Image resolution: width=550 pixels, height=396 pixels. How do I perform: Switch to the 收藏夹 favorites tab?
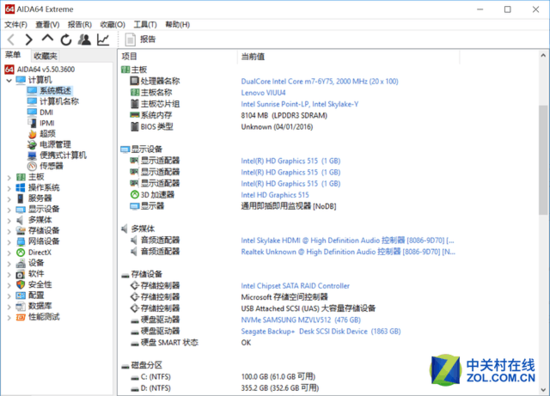pyautogui.click(x=45, y=56)
